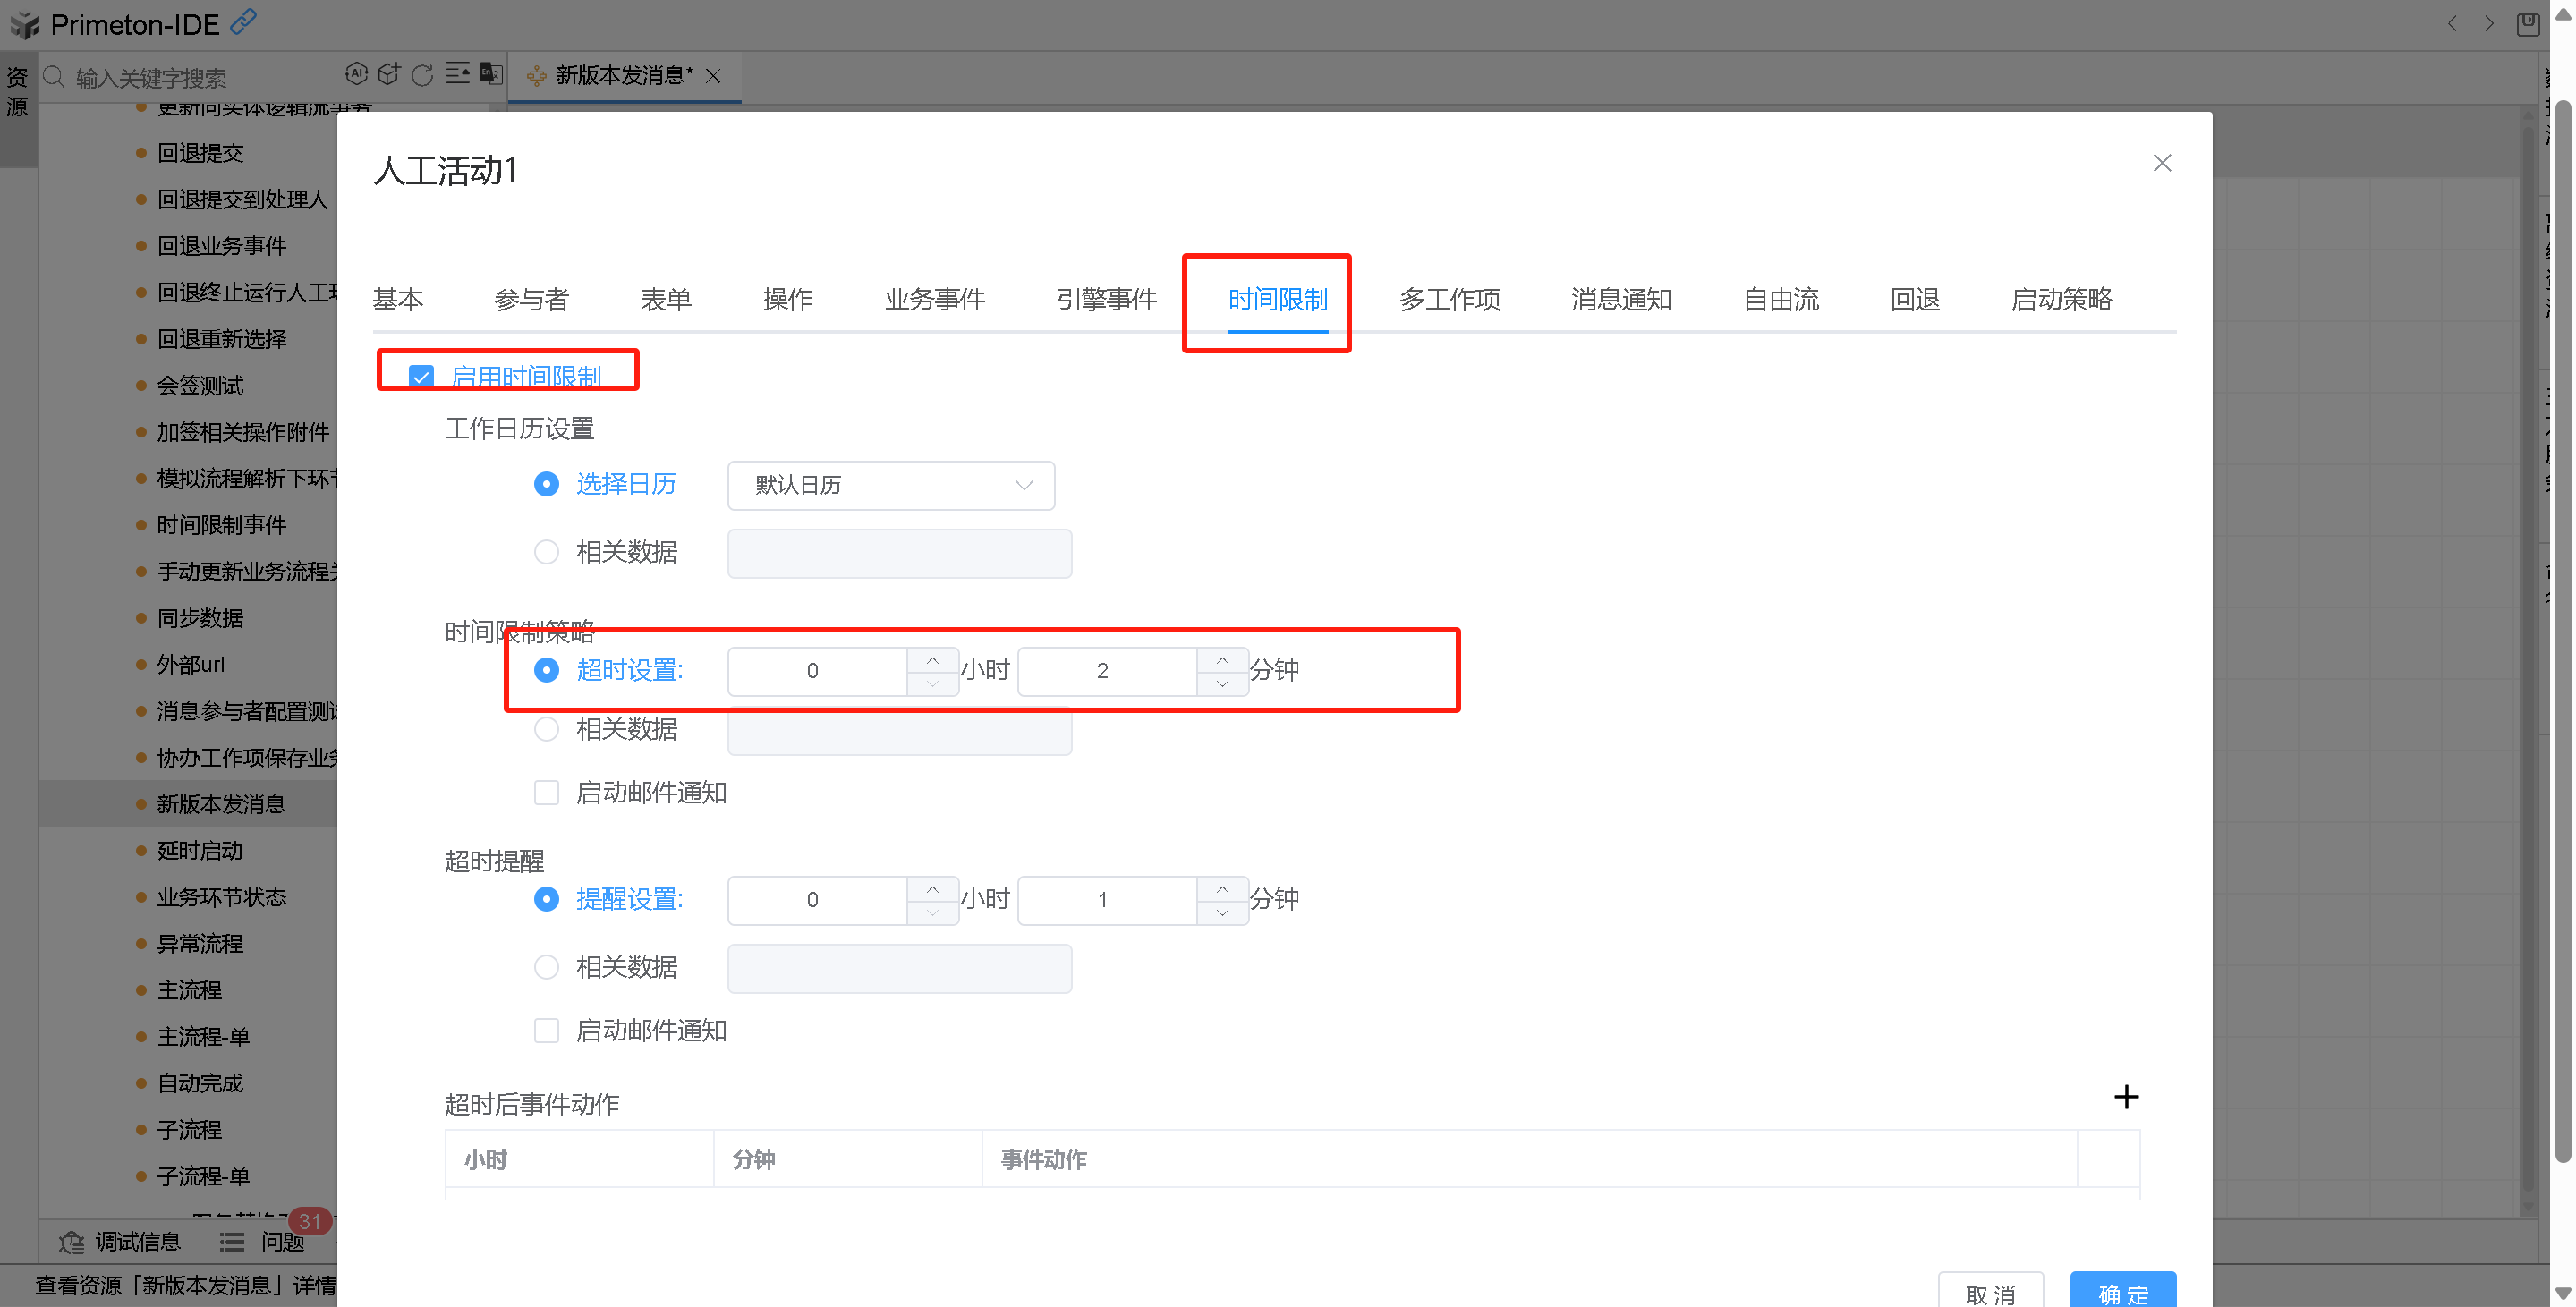Click the collapse-all icon in the resource toolbar
The height and width of the screenshot is (1307, 2576).
(457, 73)
